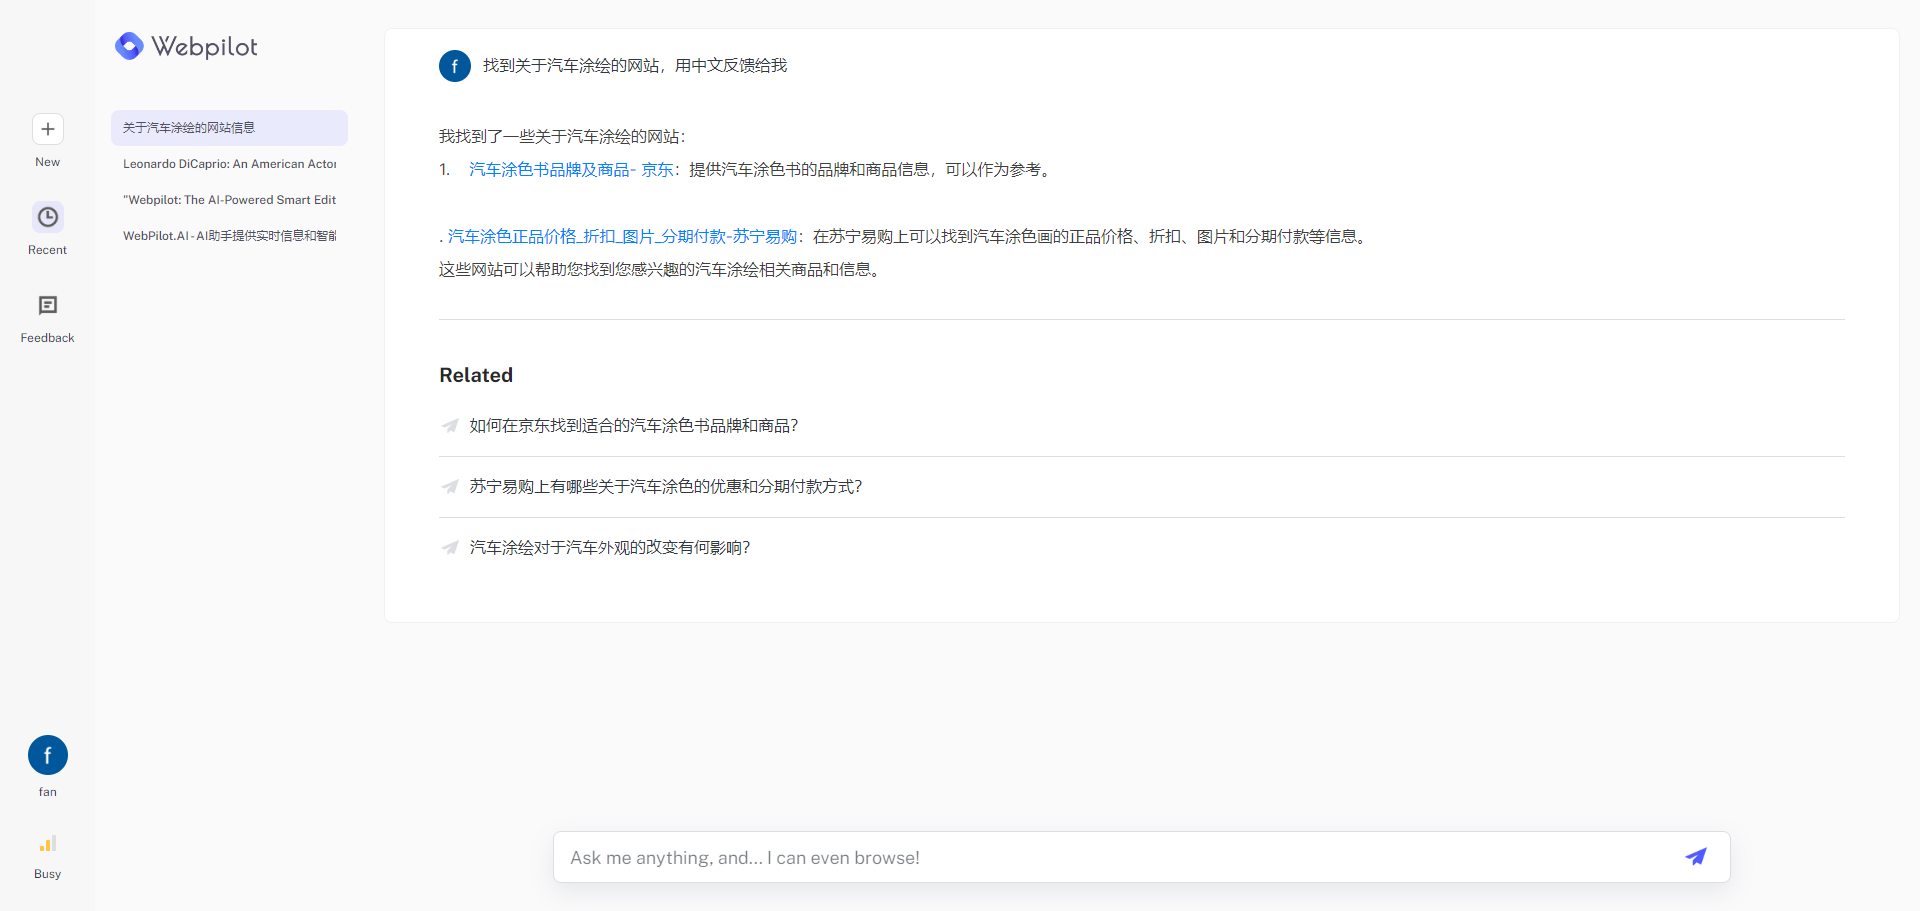Image resolution: width=1920 pixels, height=911 pixels.
Task: Click the Webpilot logo icon
Action: [x=129, y=46]
